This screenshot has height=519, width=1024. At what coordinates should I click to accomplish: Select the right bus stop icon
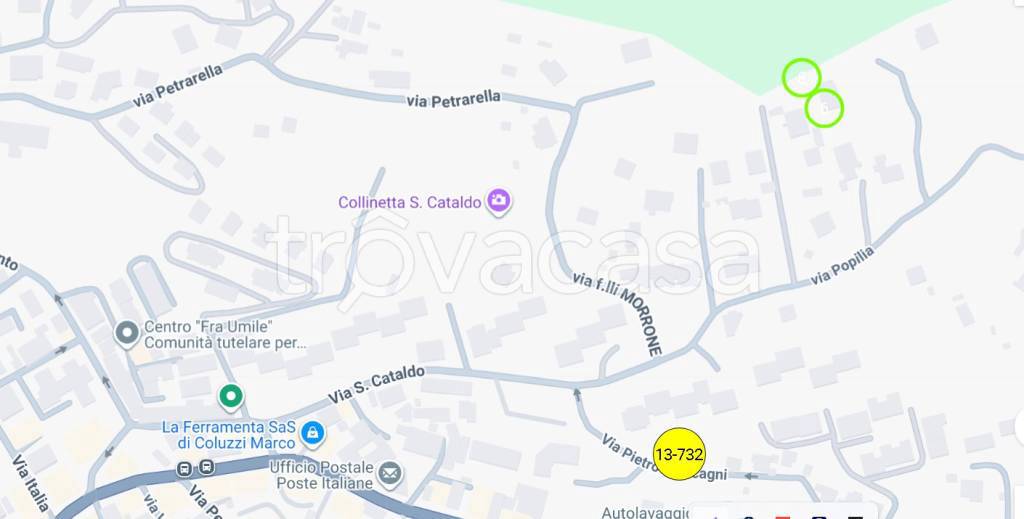[206, 467]
